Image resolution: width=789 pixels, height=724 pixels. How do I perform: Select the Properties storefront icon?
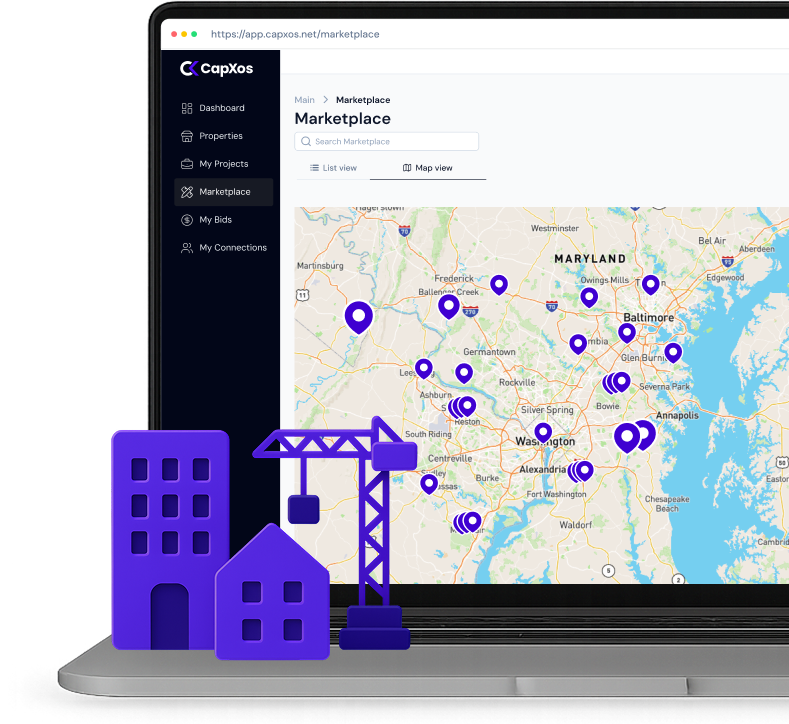[x=187, y=136]
